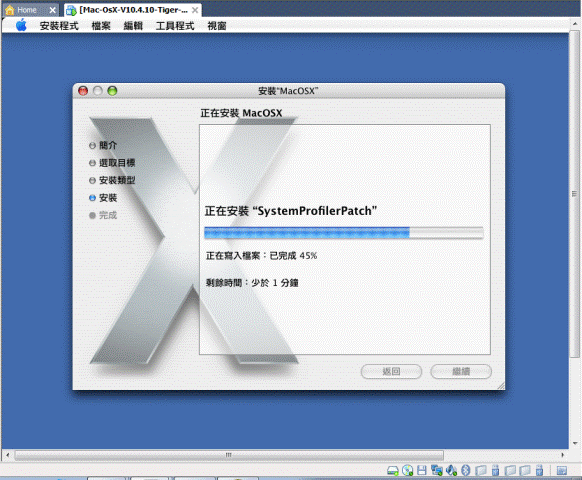The image size is (582, 480).
Task: Open the 檔案 menu
Action: click(x=101, y=26)
